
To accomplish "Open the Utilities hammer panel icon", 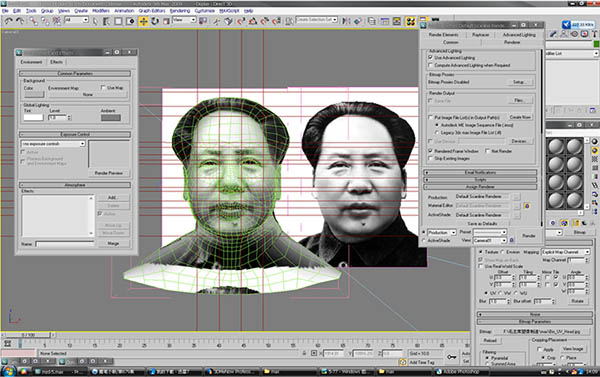I will tap(595, 34).
